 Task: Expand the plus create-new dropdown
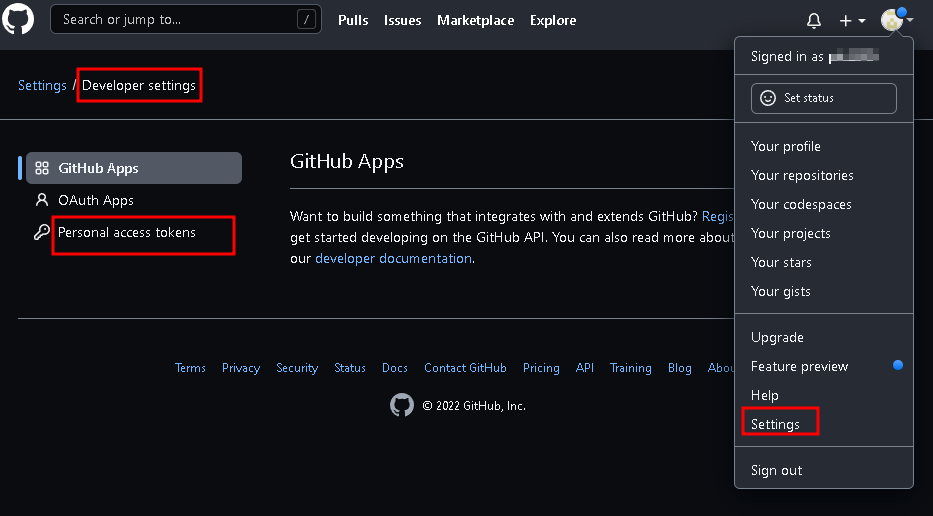point(852,21)
